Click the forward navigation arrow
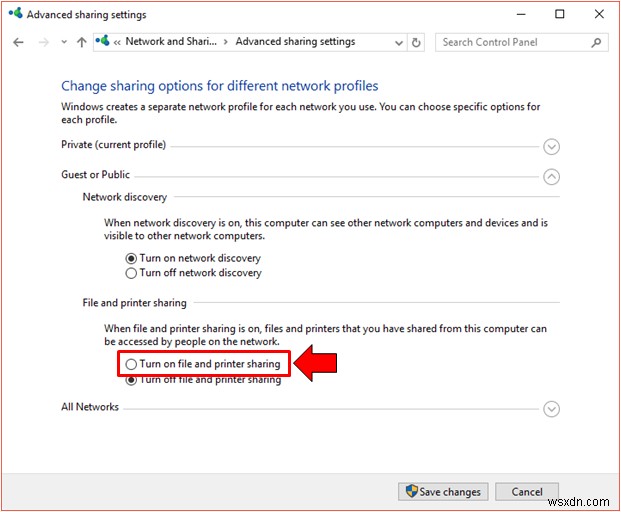 44,42
